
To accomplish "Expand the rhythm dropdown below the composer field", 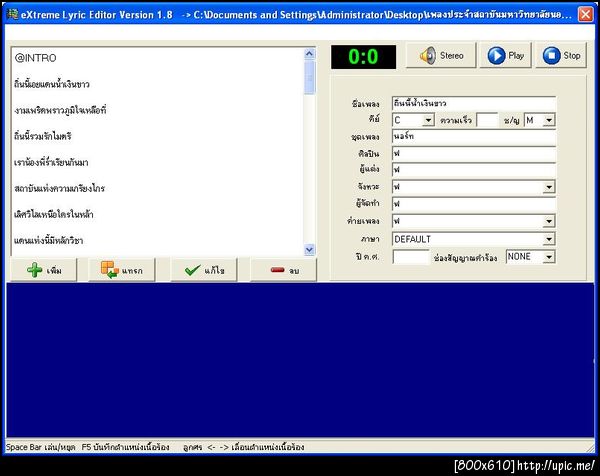I will [549, 187].
